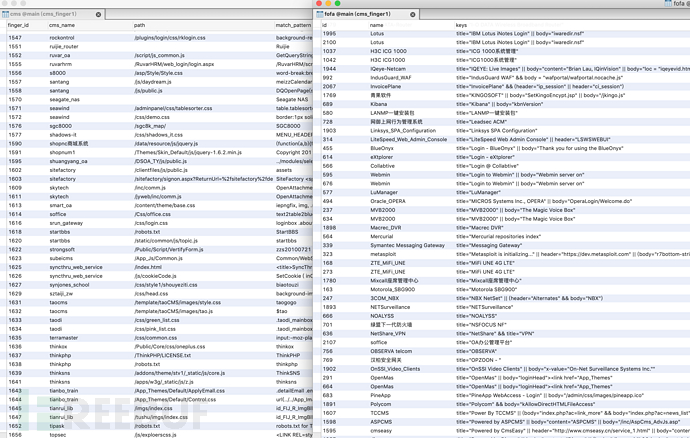Select the seagate_nas cell
This screenshot has width=690, height=438.
65,99
